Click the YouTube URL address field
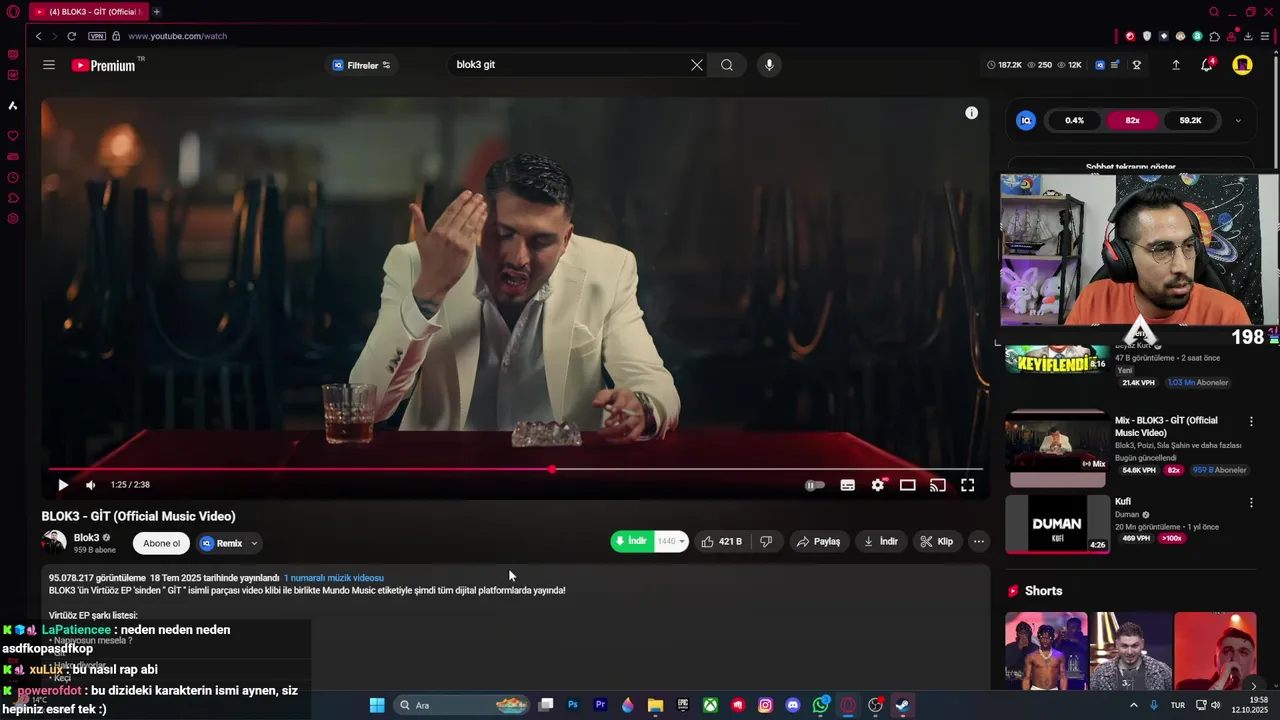This screenshot has height=720, width=1280. coord(177,36)
